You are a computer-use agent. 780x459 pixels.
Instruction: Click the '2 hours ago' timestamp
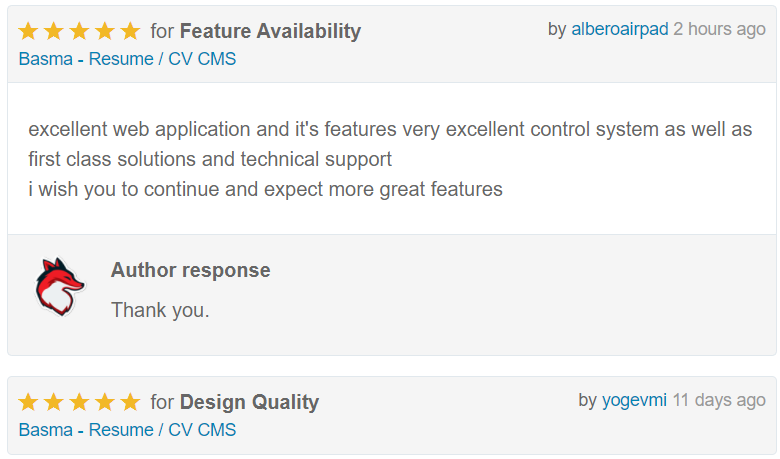pyautogui.click(x=719, y=29)
